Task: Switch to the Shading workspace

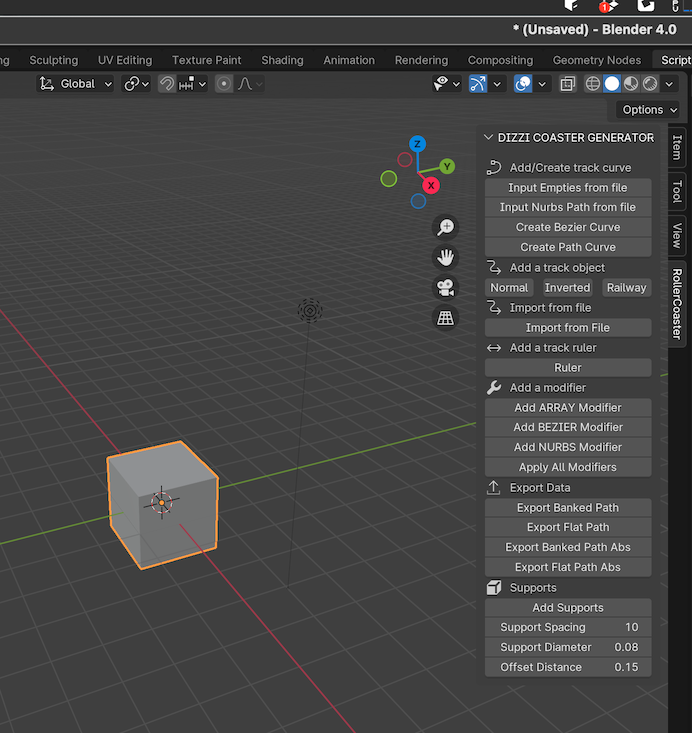Action: [x=282, y=60]
